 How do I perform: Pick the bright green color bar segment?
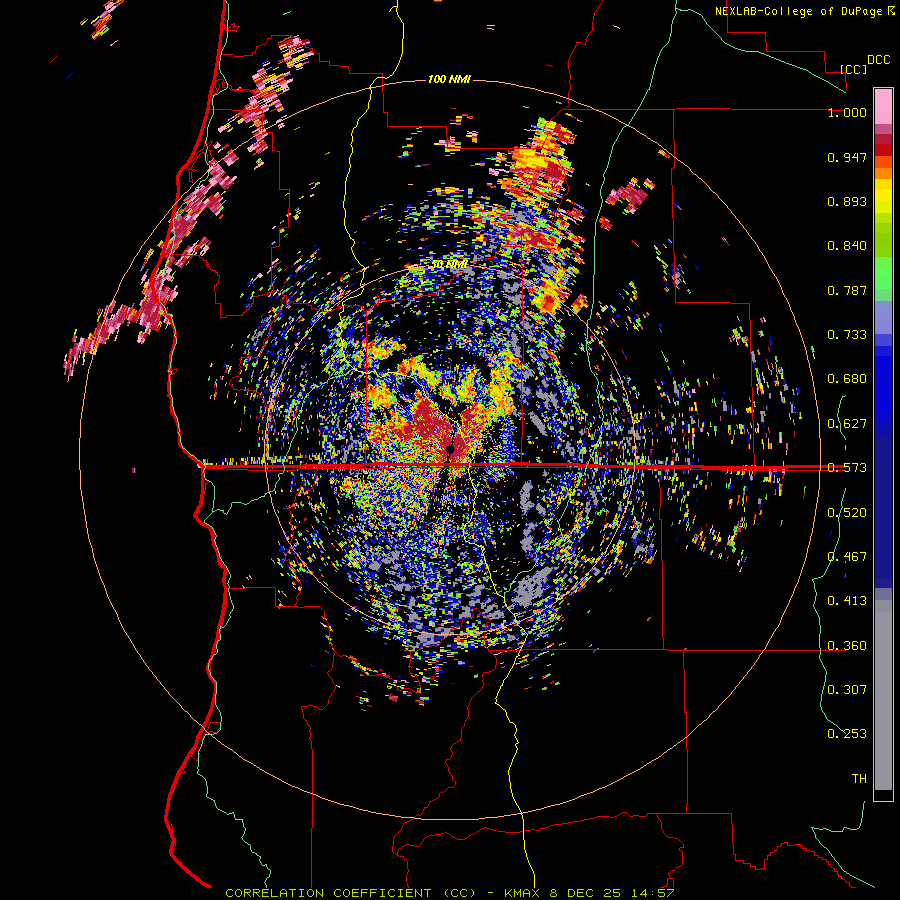tap(883, 273)
